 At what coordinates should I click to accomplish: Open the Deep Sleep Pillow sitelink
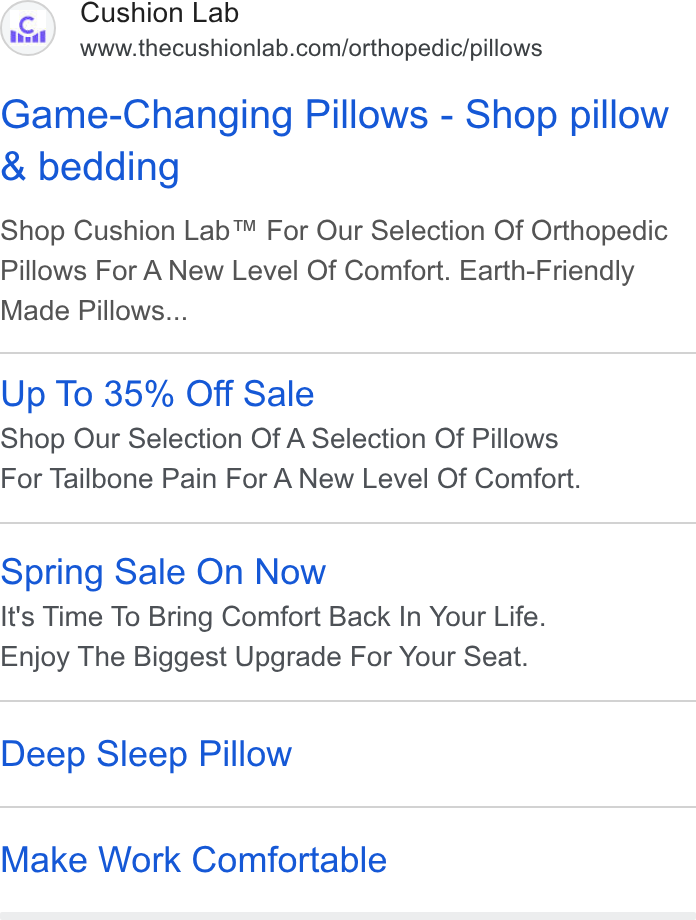point(146,754)
